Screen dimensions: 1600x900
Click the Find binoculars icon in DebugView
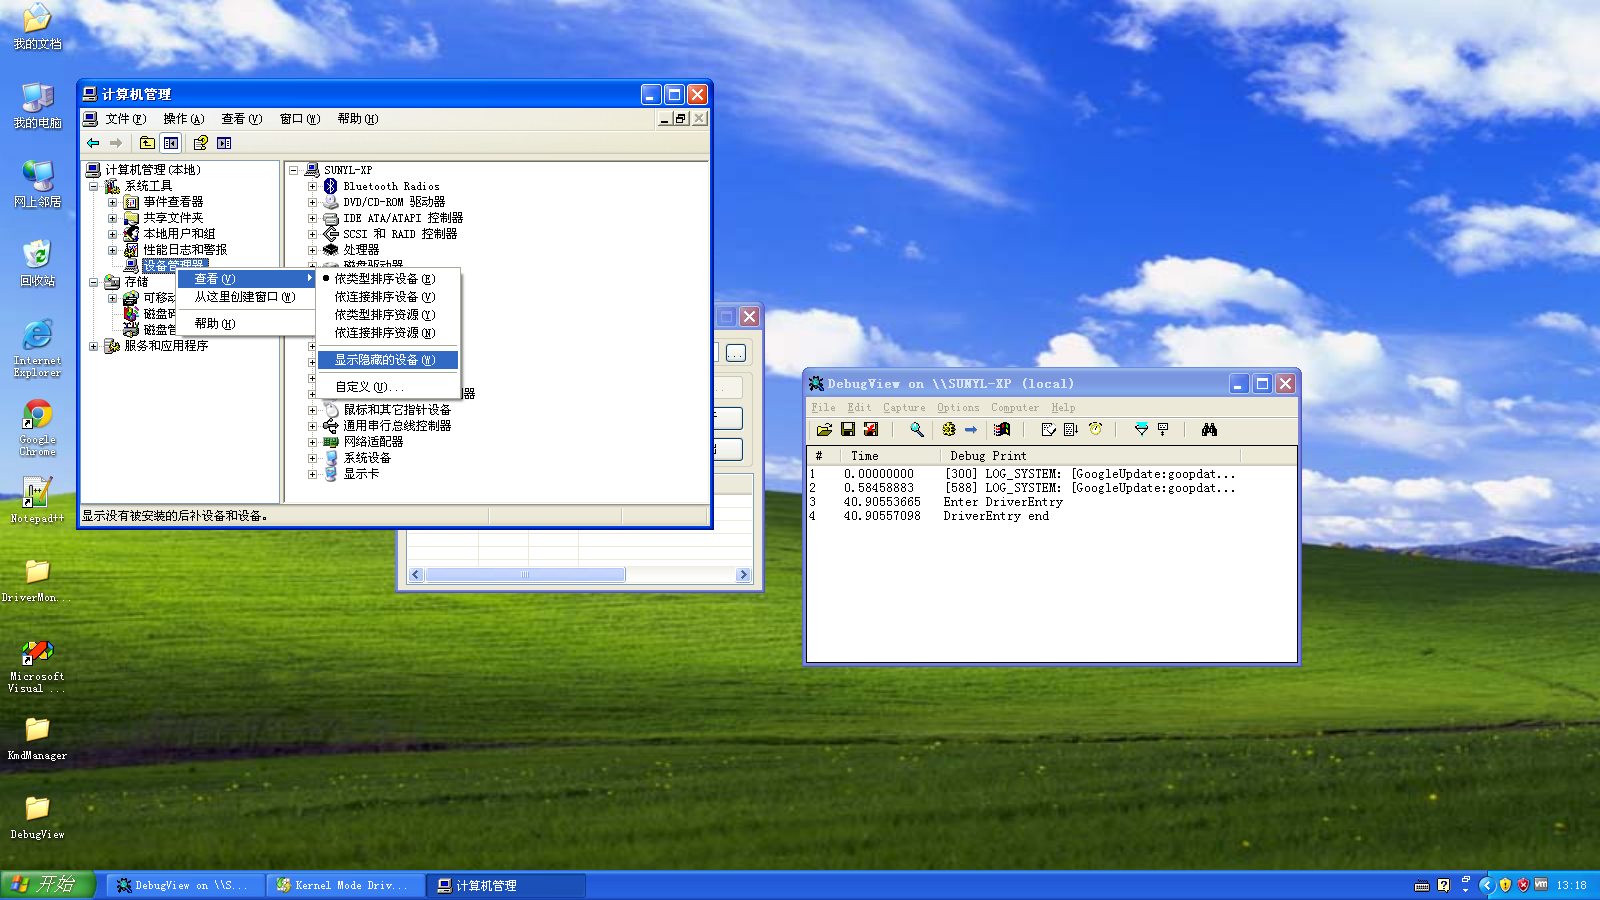coord(1209,429)
